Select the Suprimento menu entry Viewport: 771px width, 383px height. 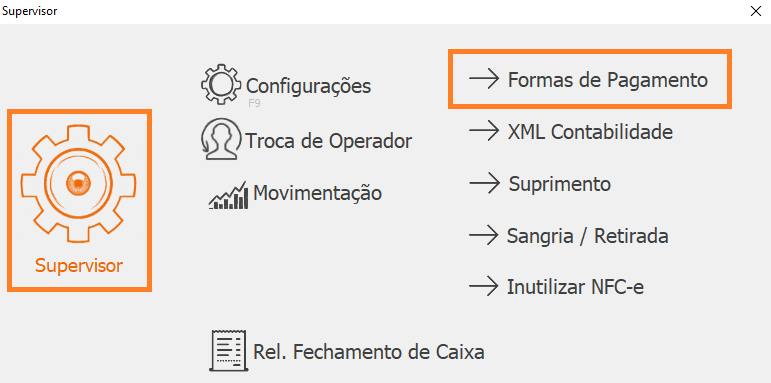coord(560,184)
